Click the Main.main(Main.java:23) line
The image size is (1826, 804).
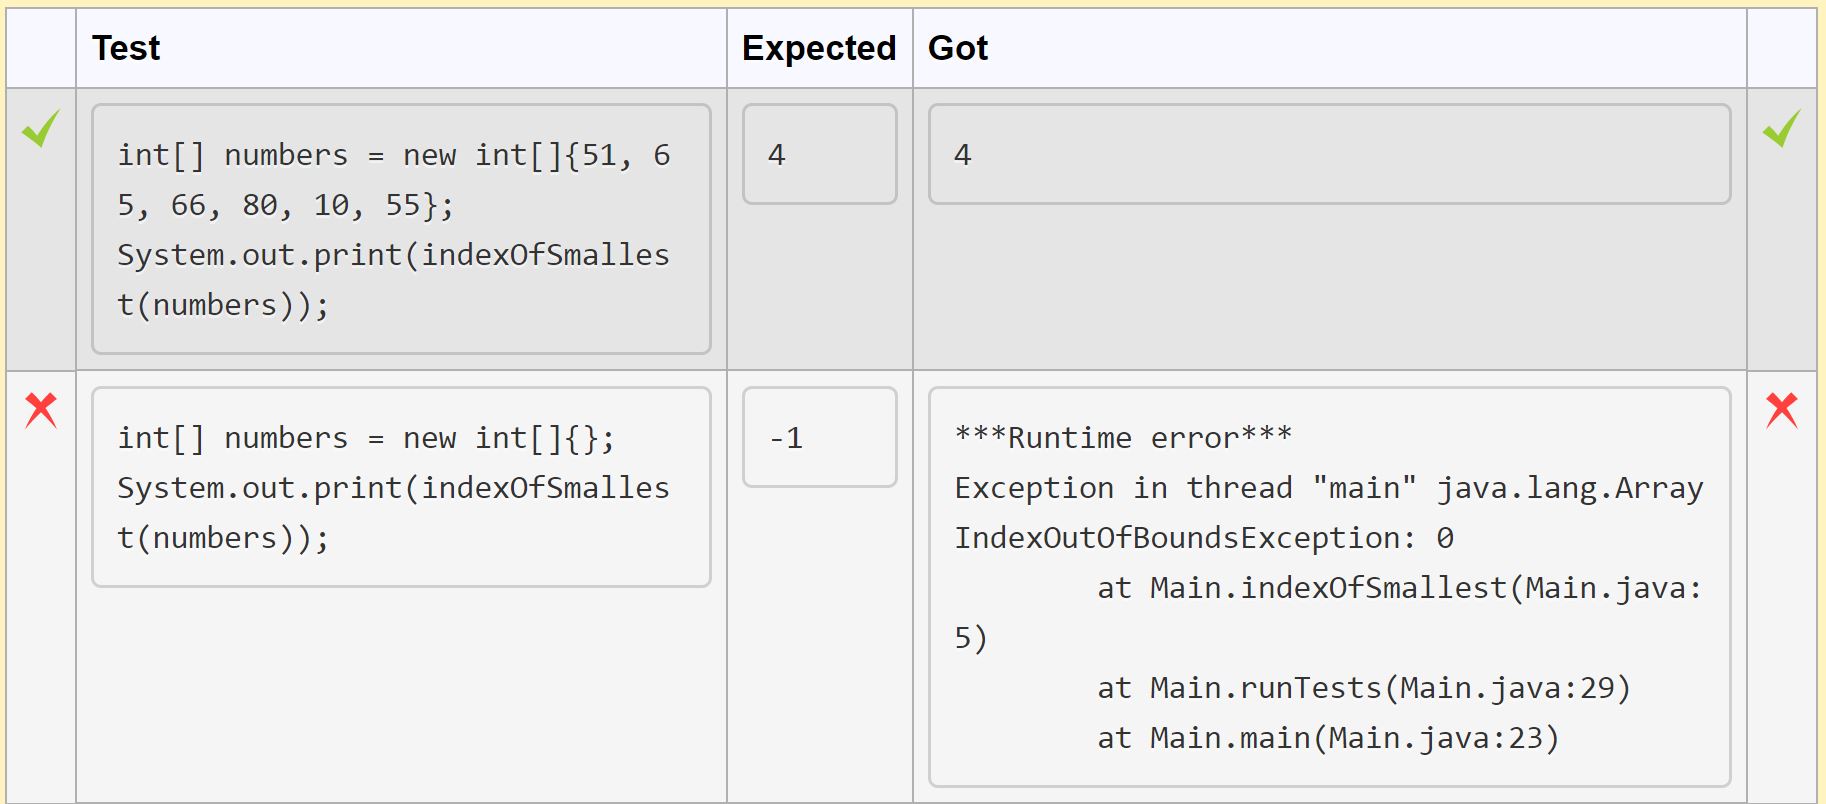(1327, 738)
